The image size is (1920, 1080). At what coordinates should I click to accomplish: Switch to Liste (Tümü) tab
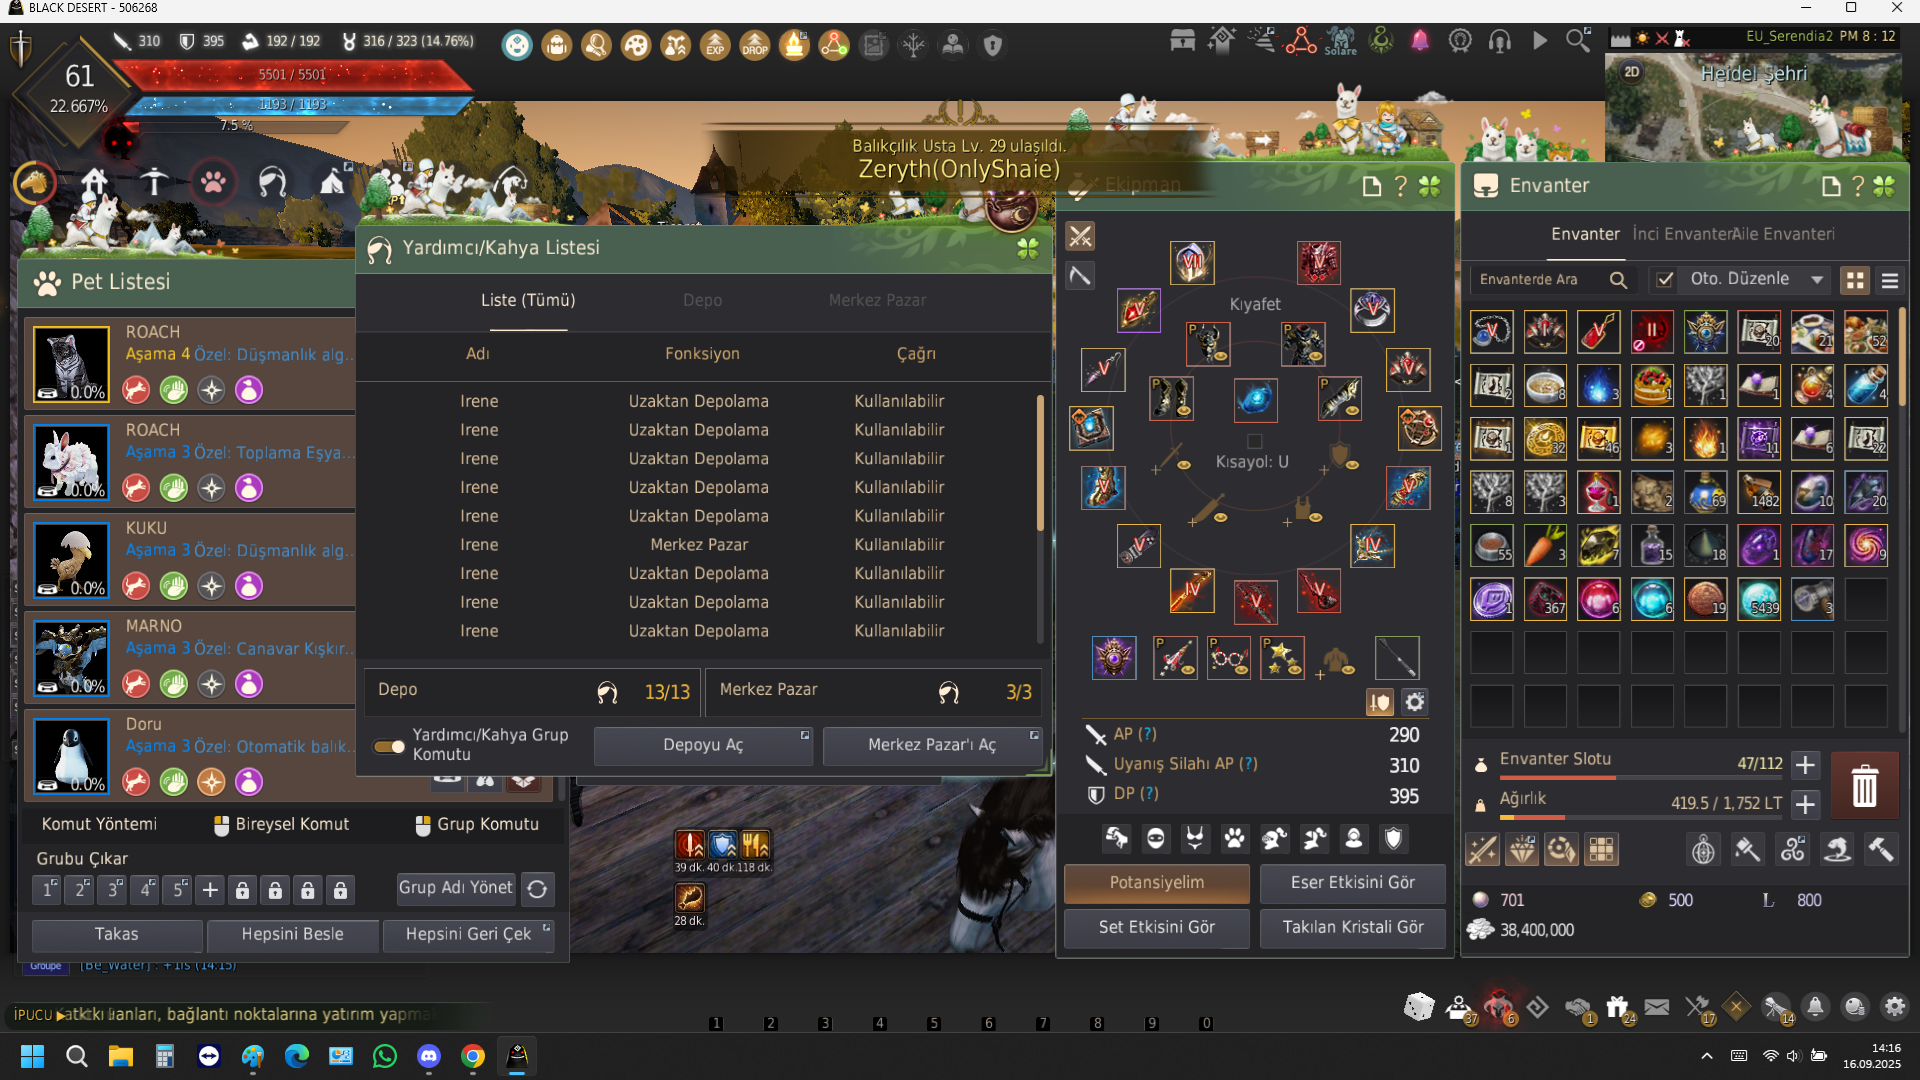tap(528, 301)
